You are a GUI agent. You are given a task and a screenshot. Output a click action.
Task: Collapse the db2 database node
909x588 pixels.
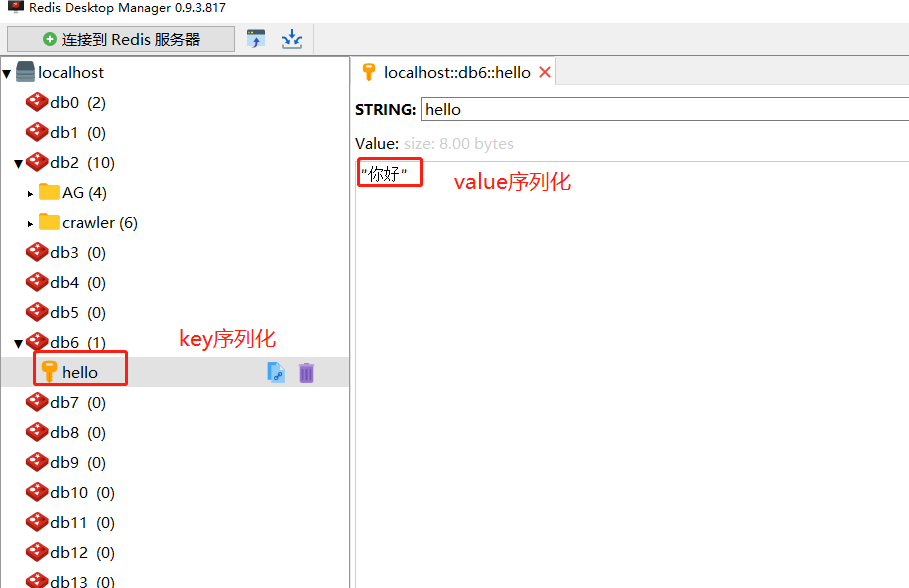tap(18, 162)
